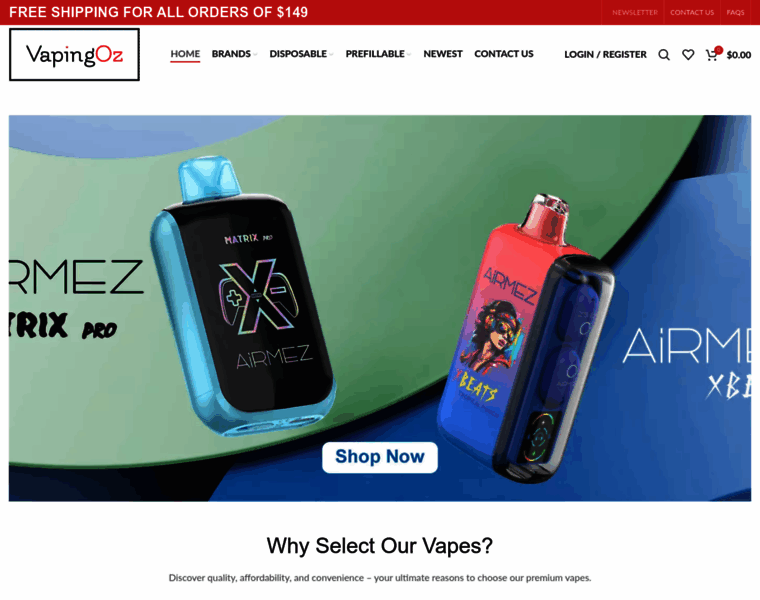Open the Newest menu item
The width and height of the screenshot is (760, 600).
(443, 54)
